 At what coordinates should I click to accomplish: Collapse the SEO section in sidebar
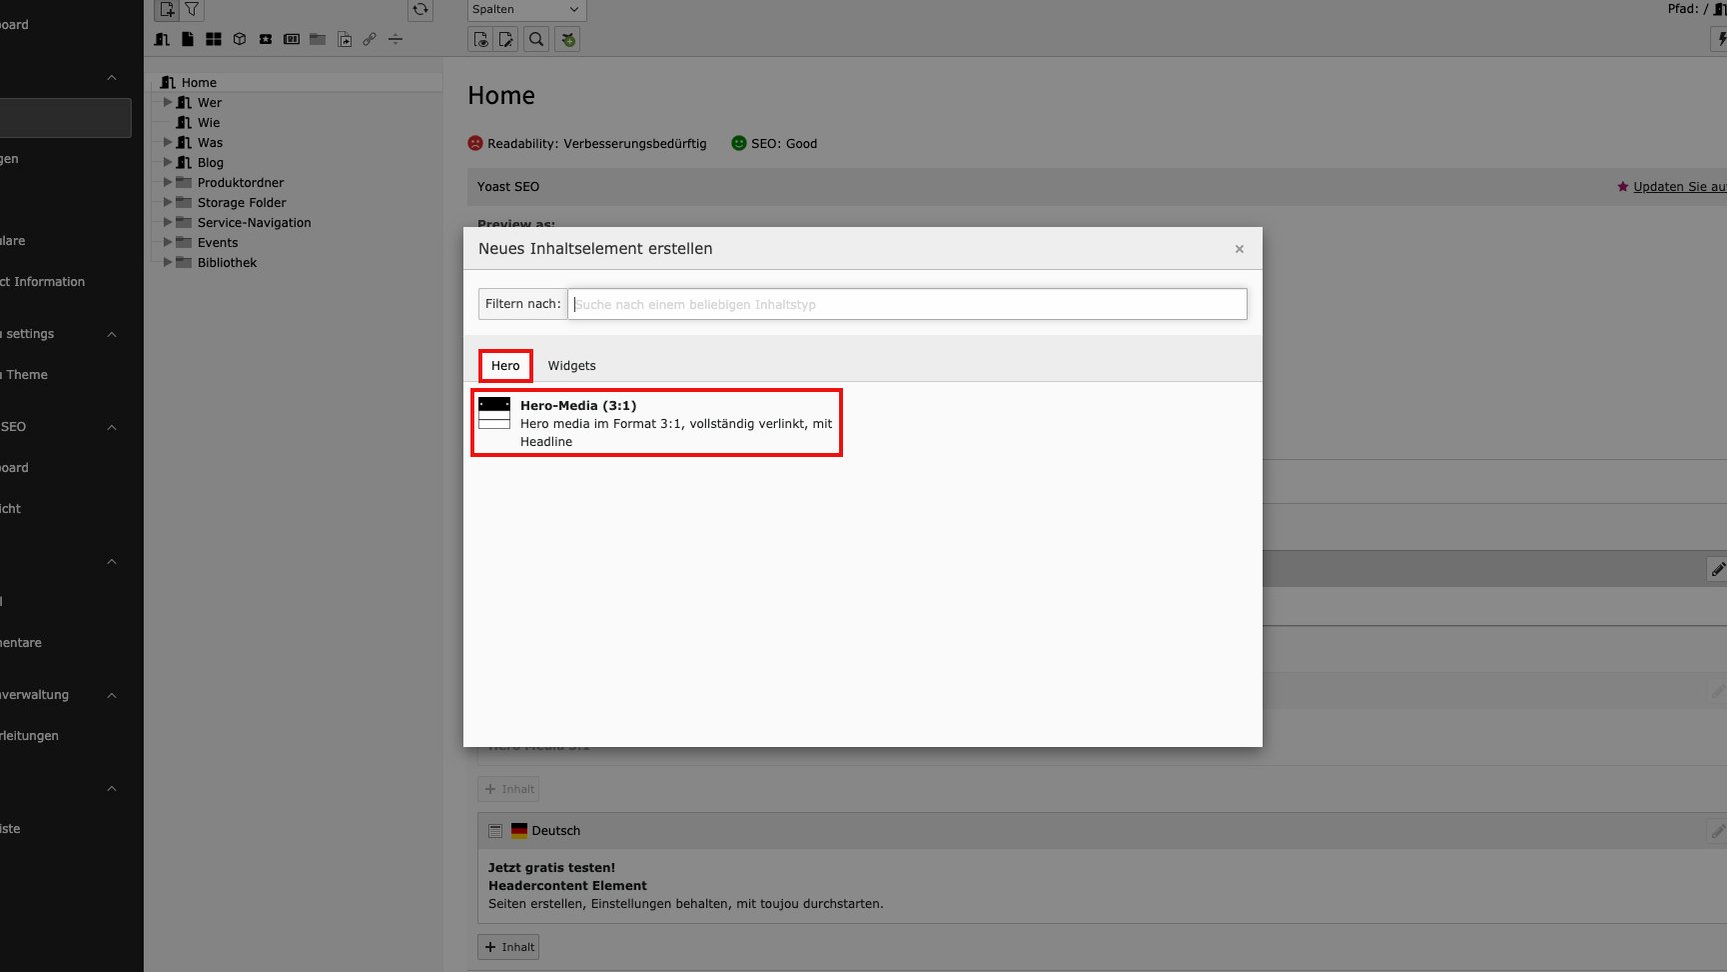[112, 427]
